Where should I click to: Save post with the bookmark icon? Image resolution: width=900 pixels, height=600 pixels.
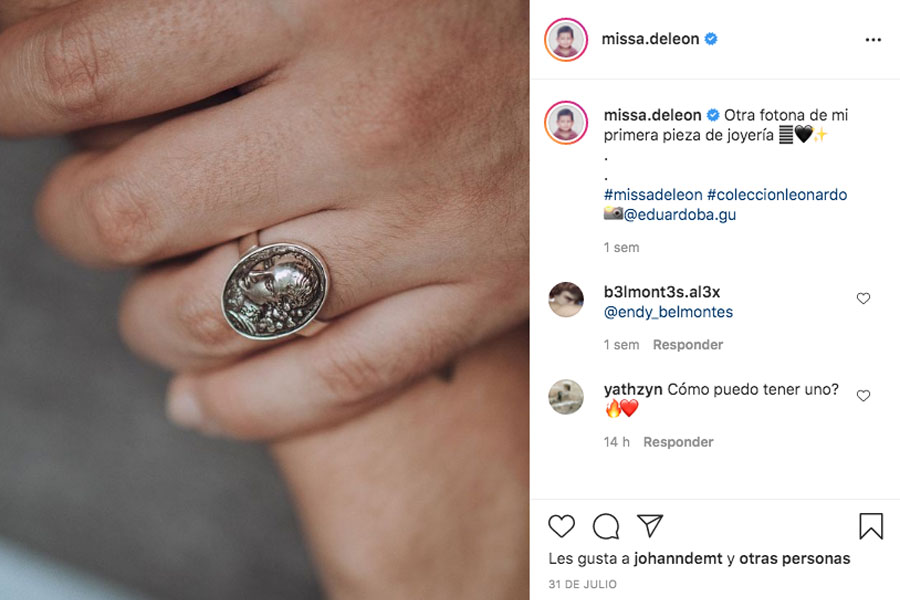coord(871,526)
